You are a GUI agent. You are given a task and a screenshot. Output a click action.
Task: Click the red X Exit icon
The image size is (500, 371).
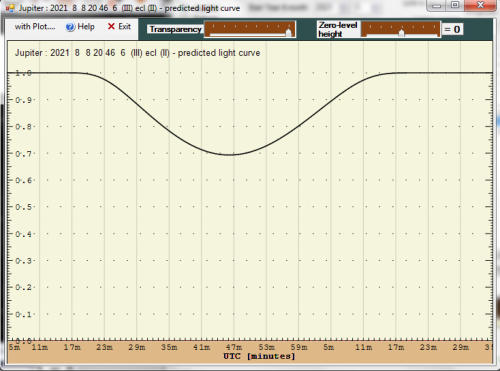pyautogui.click(x=111, y=26)
